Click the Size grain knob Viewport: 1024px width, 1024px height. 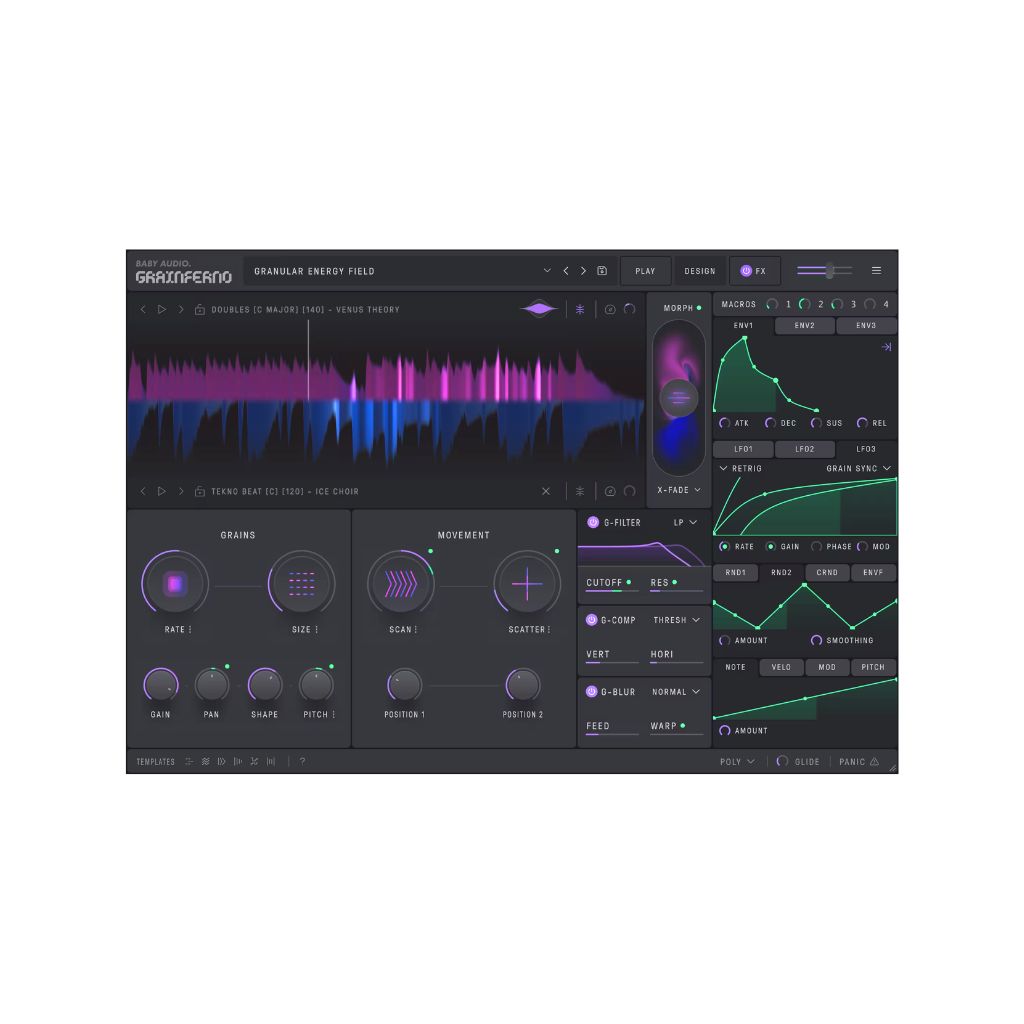click(302, 583)
